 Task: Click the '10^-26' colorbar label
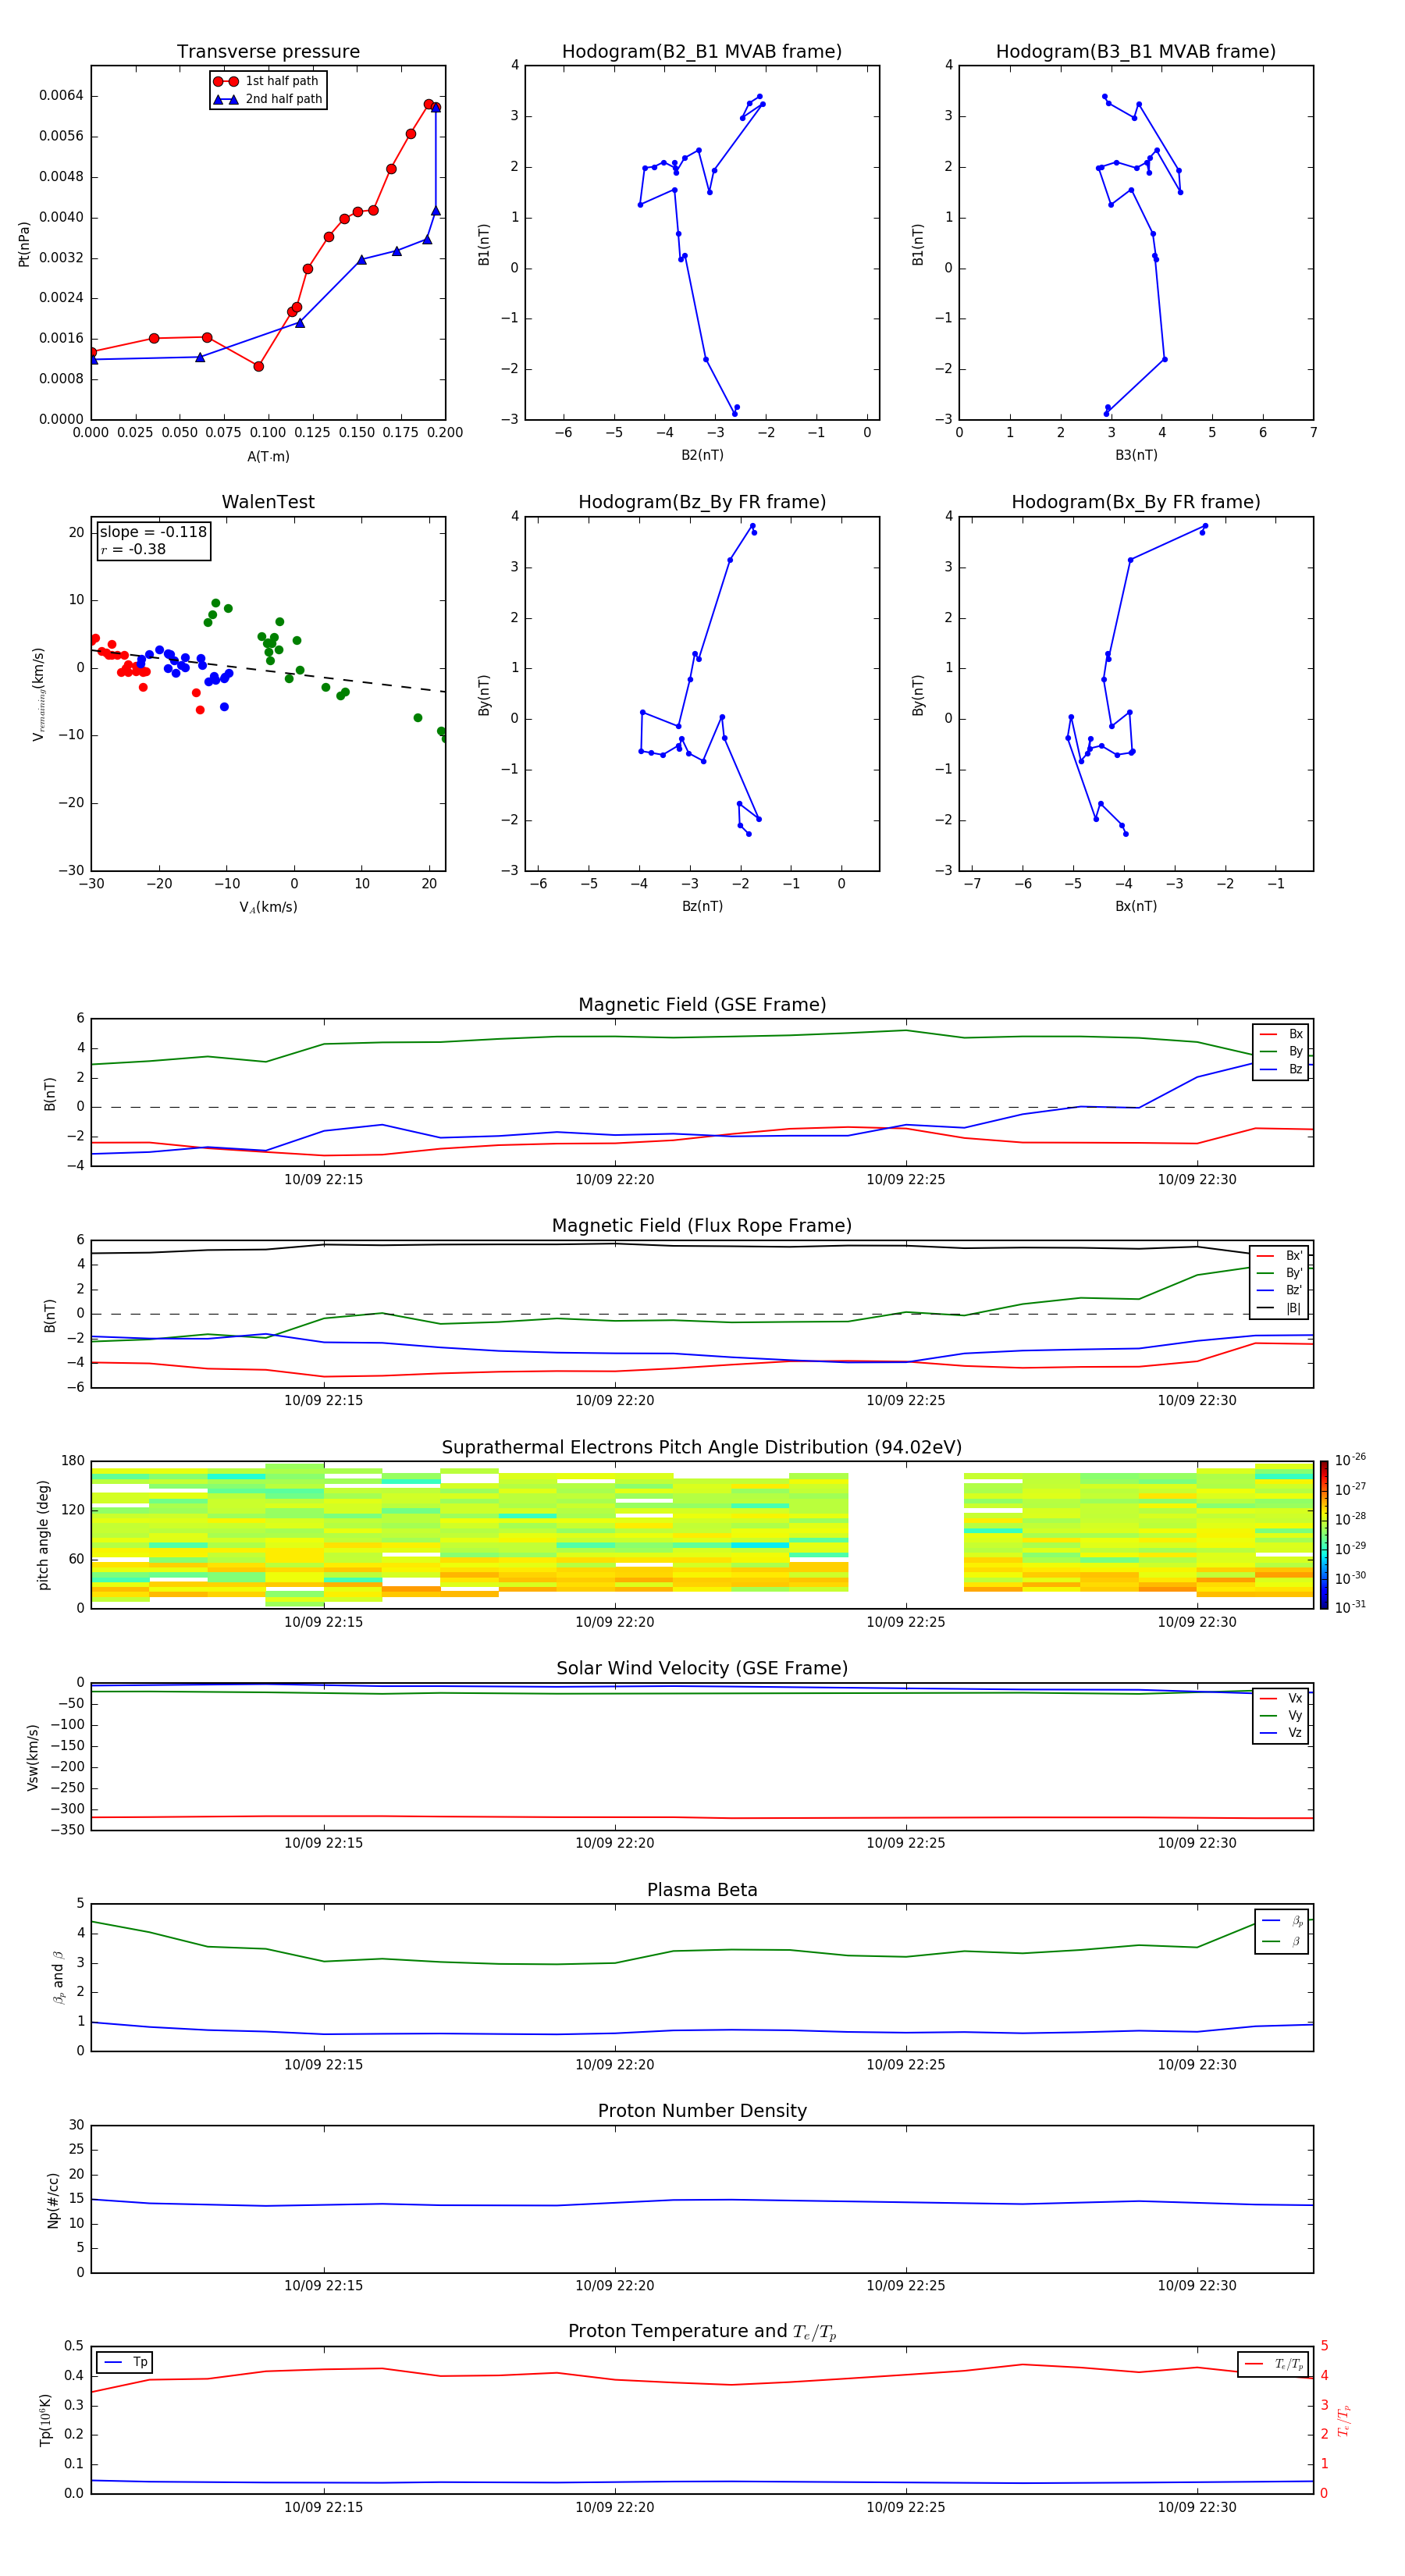[x=1350, y=1460]
